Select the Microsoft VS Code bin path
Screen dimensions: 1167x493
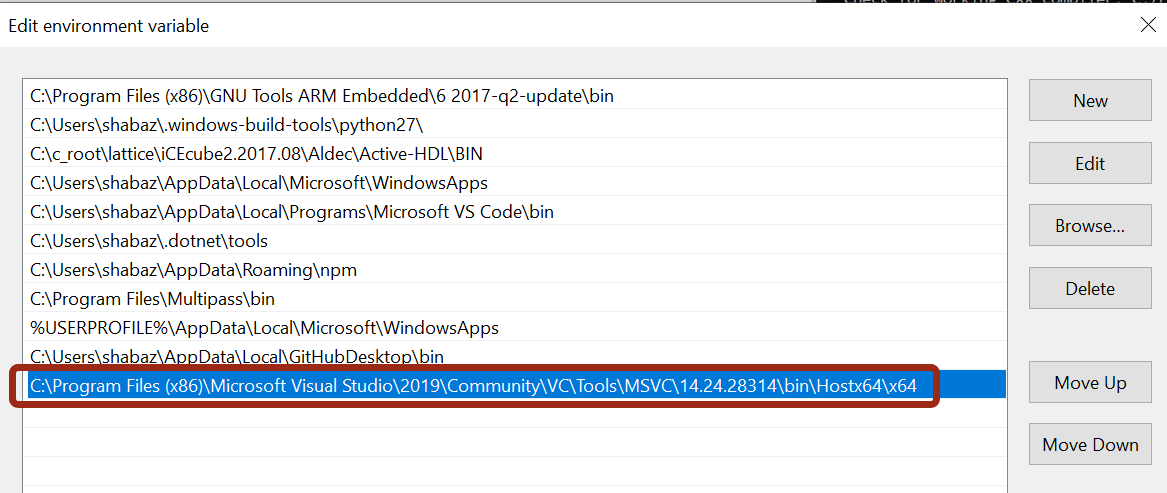pyautogui.click(x=514, y=212)
